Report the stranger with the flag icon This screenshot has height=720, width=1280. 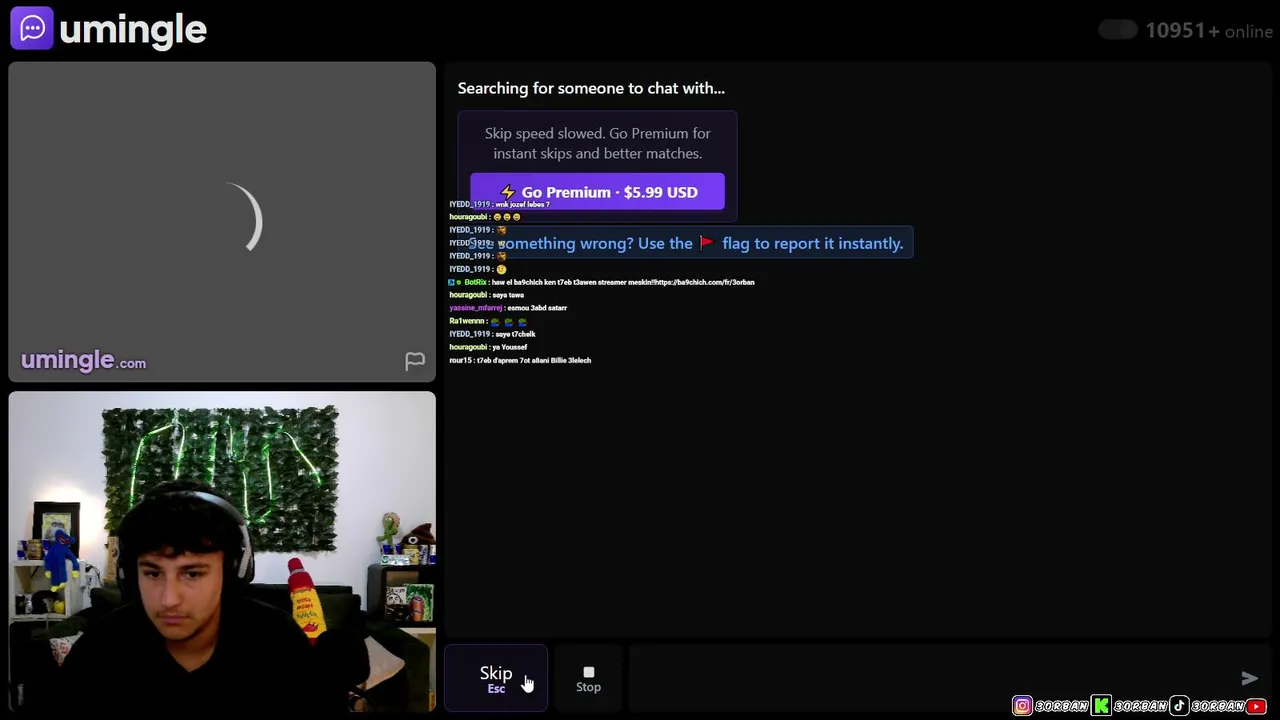click(415, 361)
